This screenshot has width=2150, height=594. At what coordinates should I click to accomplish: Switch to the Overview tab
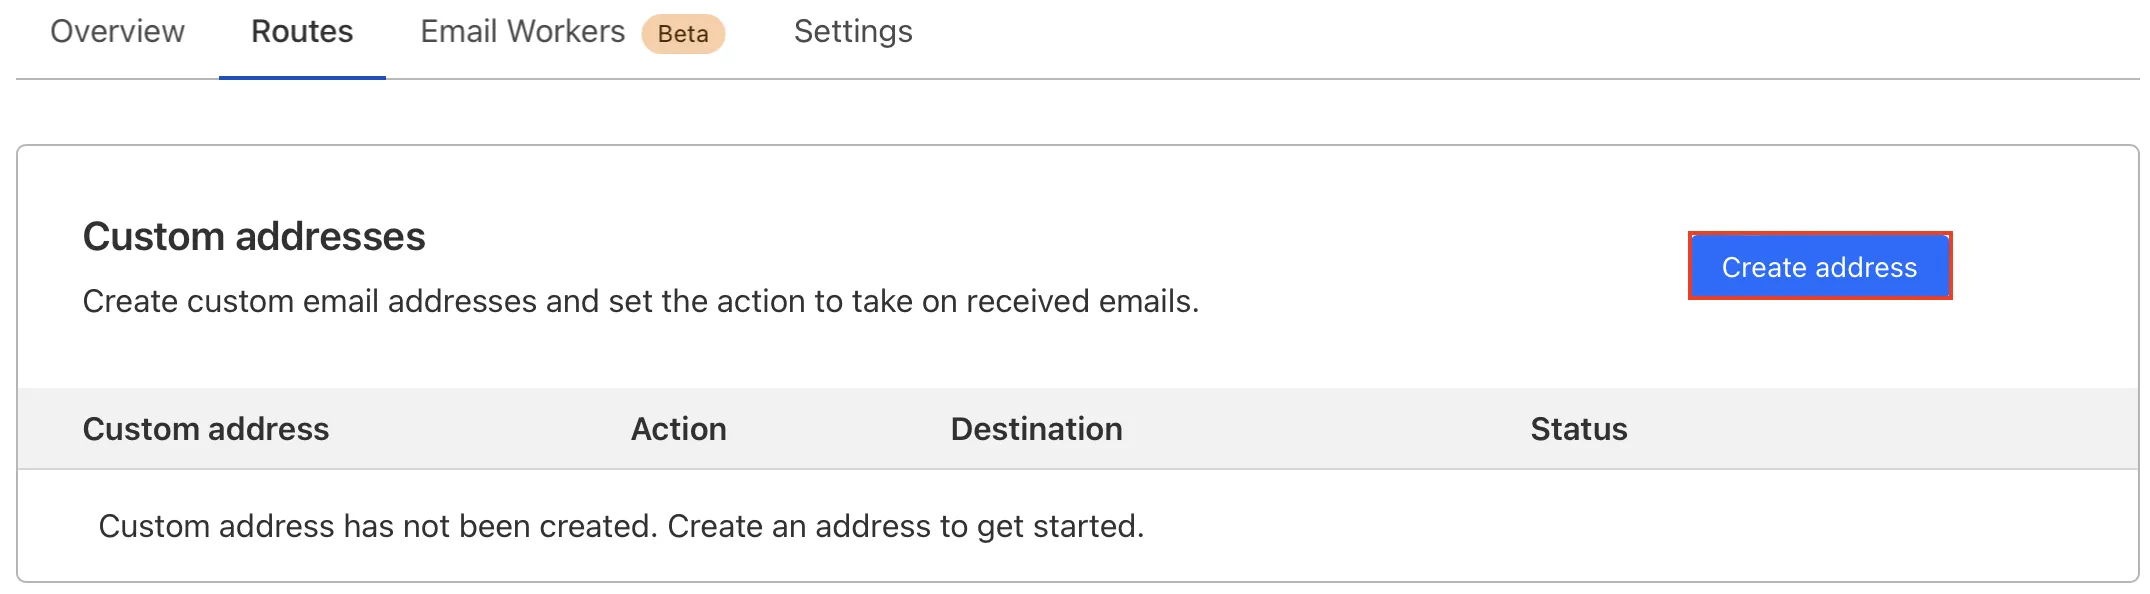[x=117, y=32]
